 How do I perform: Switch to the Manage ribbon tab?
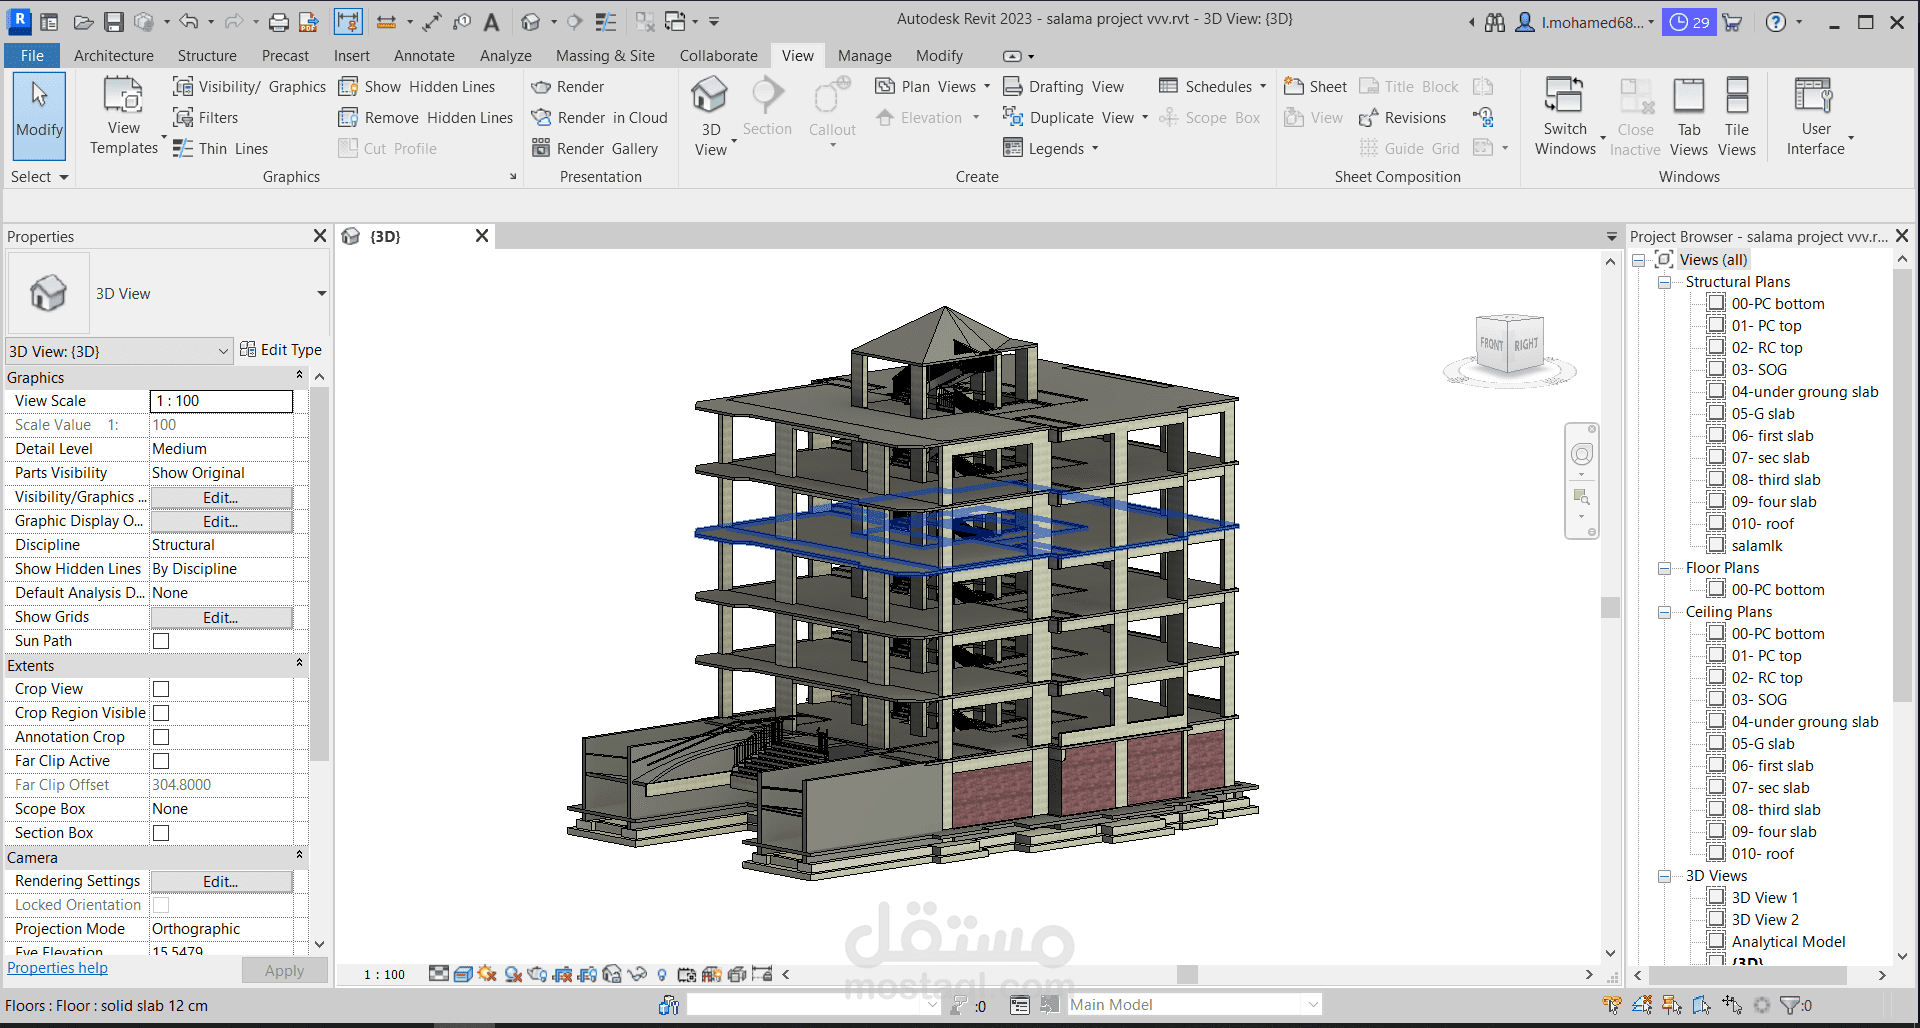click(x=864, y=55)
